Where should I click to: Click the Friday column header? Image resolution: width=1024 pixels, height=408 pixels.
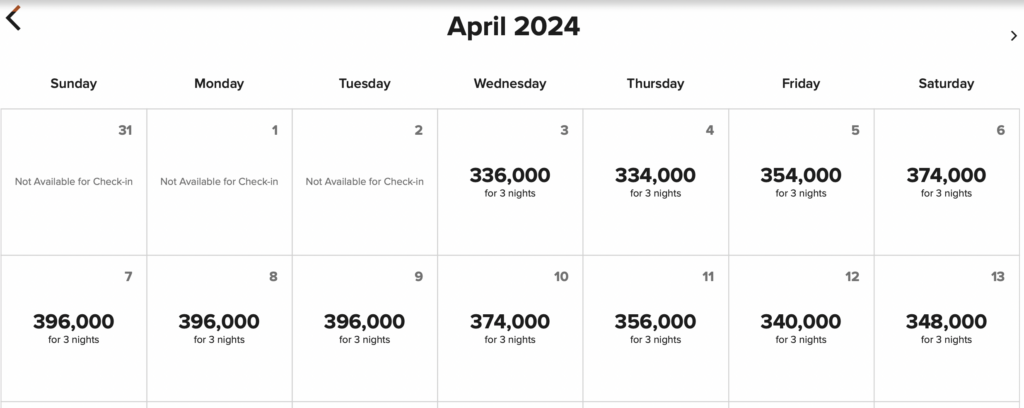(x=801, y=84)
